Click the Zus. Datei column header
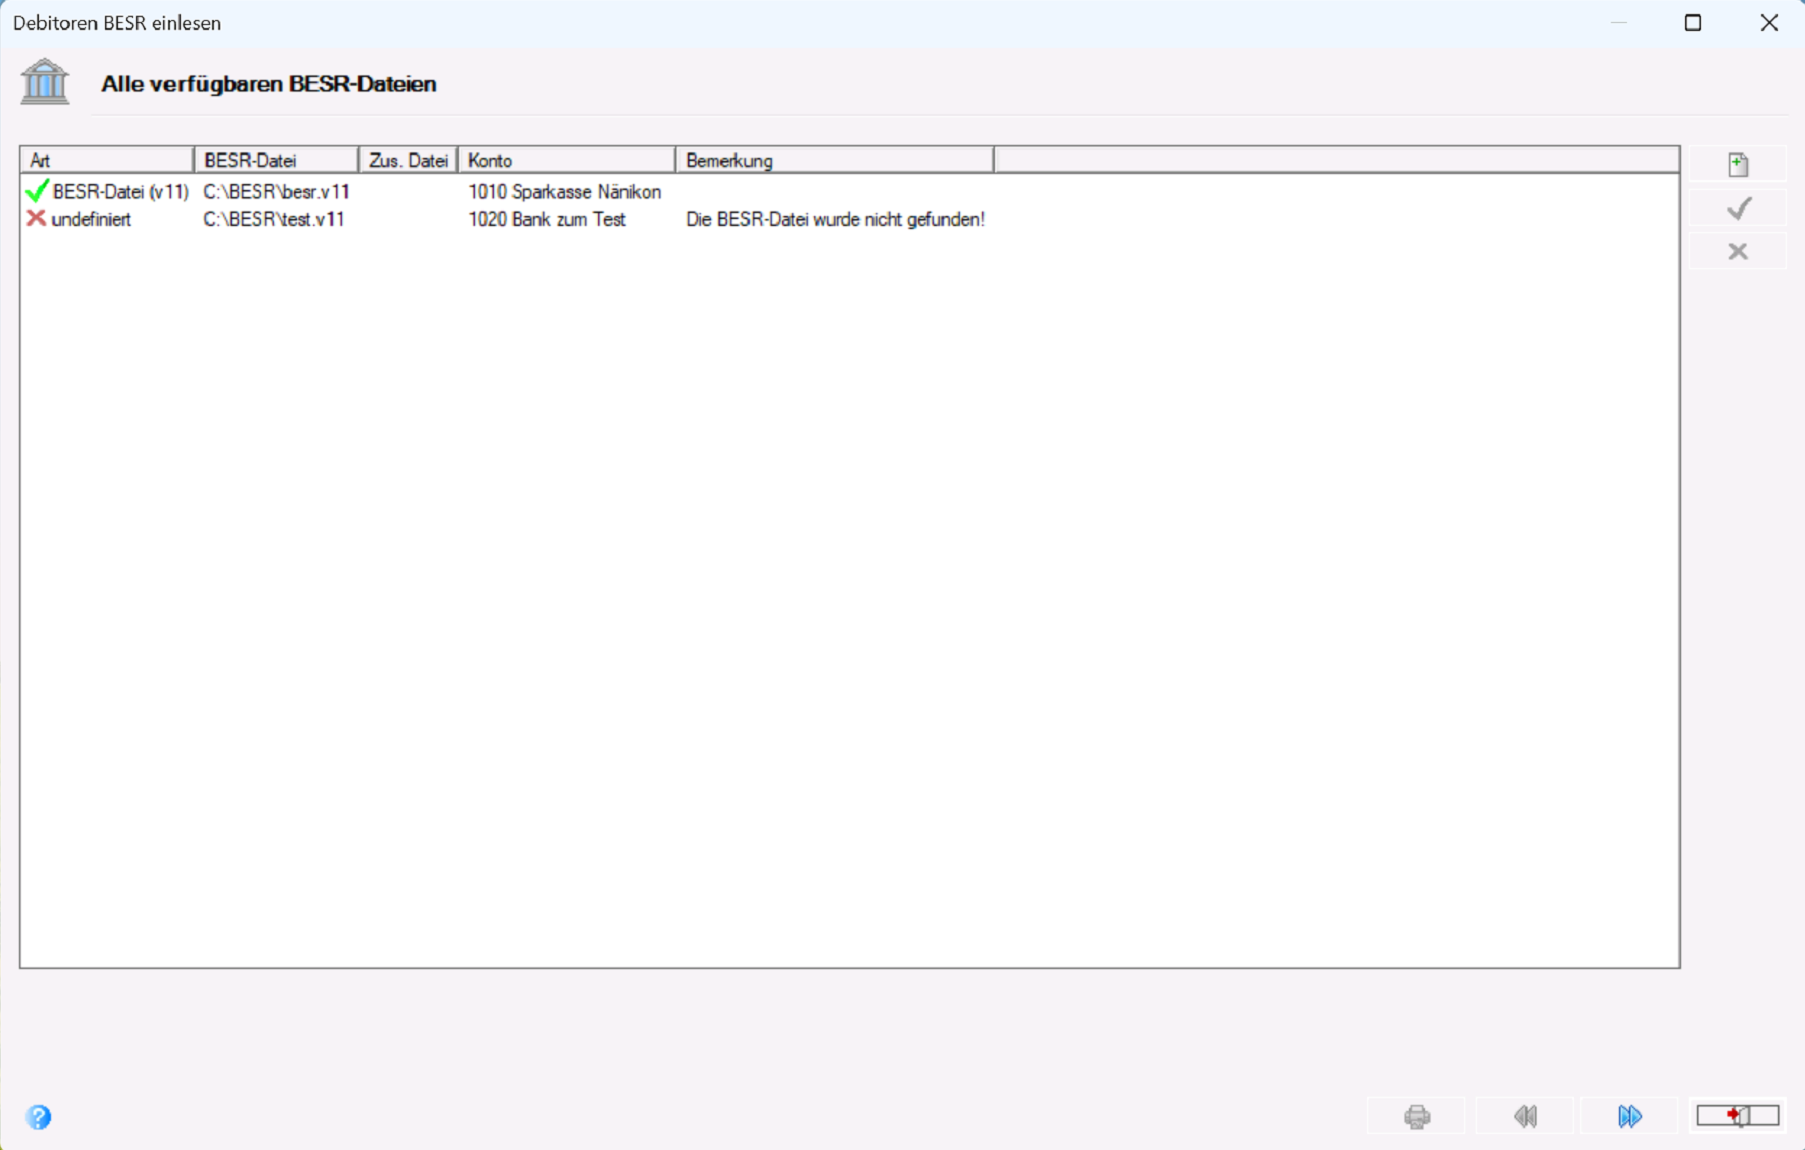The image size is (1805, 1150). 408,160
